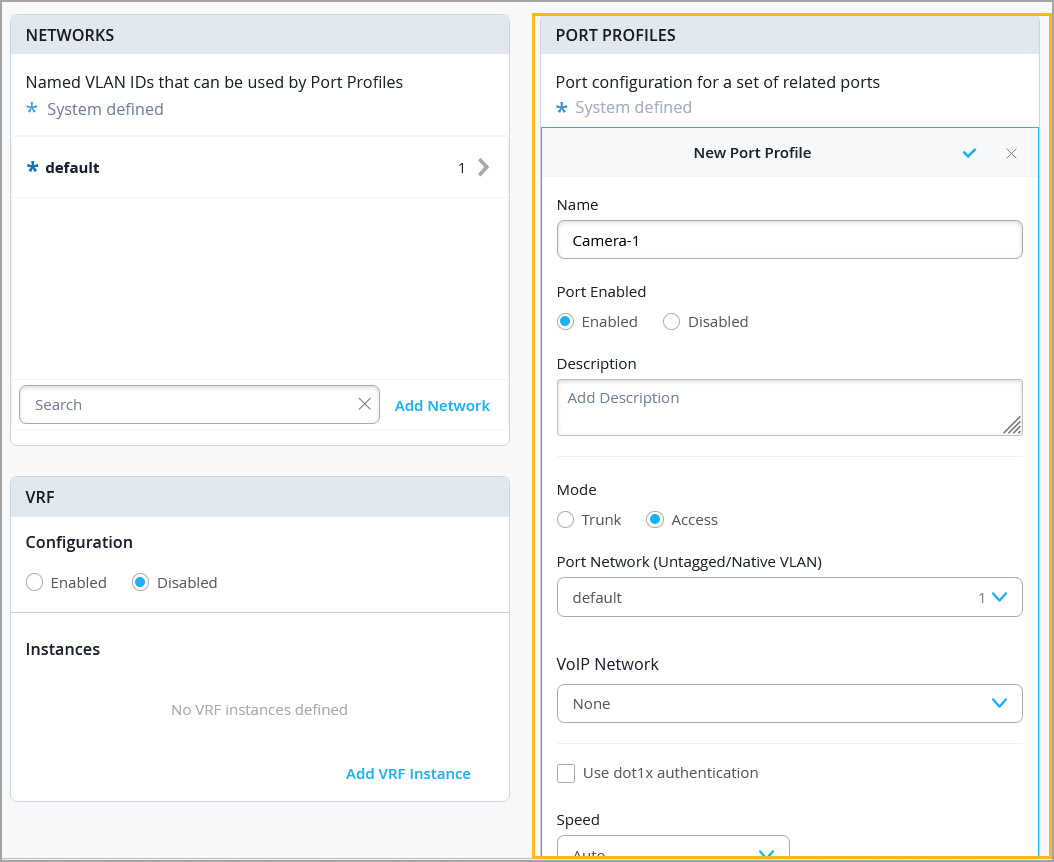Clear the network search field
The width and height of the screenshot is (1054, 862).
click(364, 404)
